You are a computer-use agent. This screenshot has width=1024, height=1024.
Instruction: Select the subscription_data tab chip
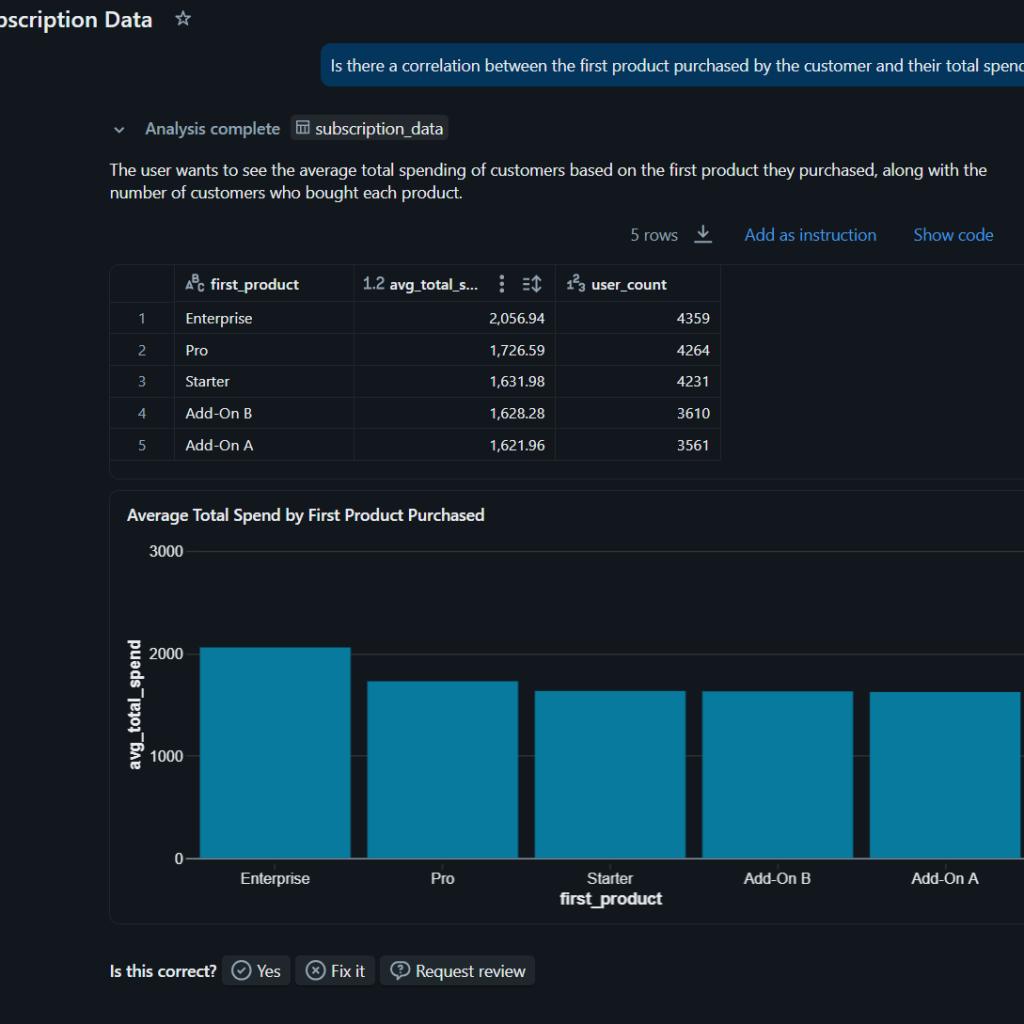coord(370,128)
